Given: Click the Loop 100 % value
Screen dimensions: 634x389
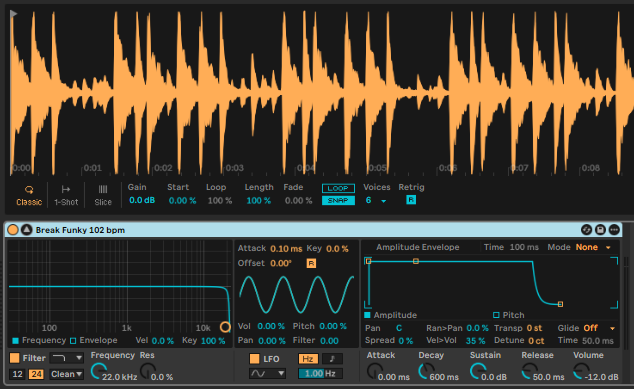Looking at the screenshot, I should tap(220, 201).
